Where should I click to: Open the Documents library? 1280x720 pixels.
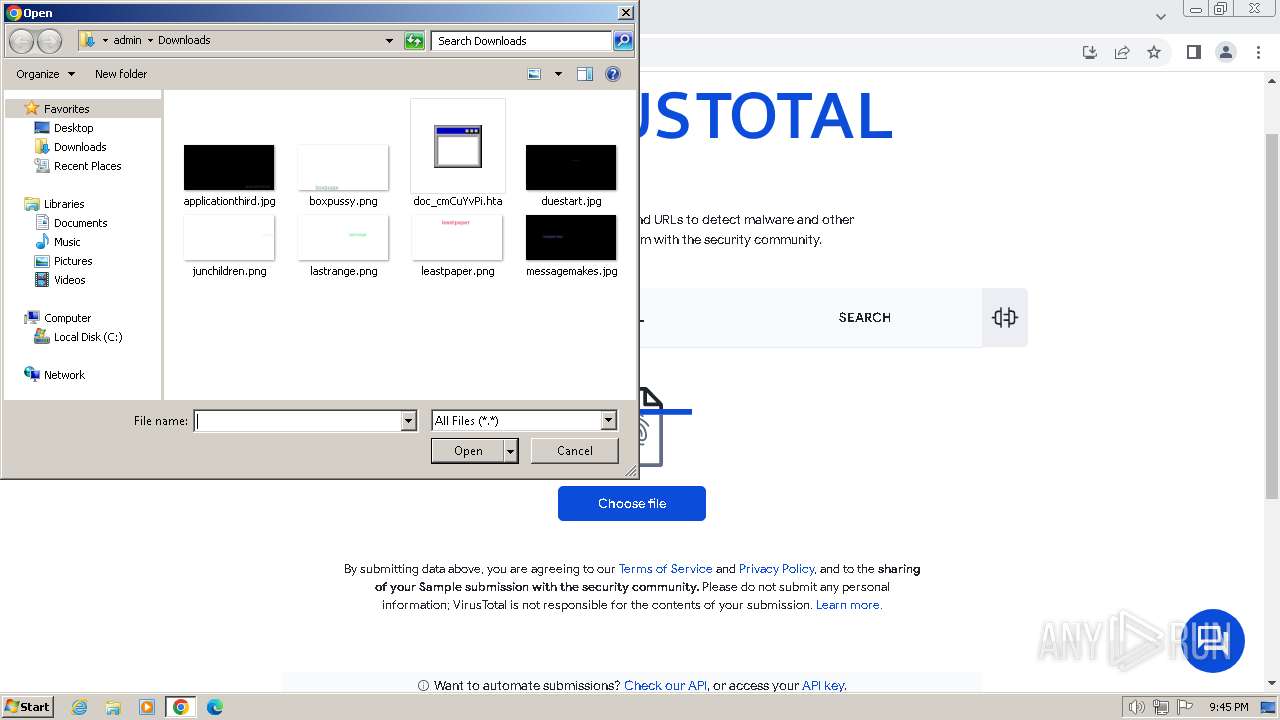point(80,223)
